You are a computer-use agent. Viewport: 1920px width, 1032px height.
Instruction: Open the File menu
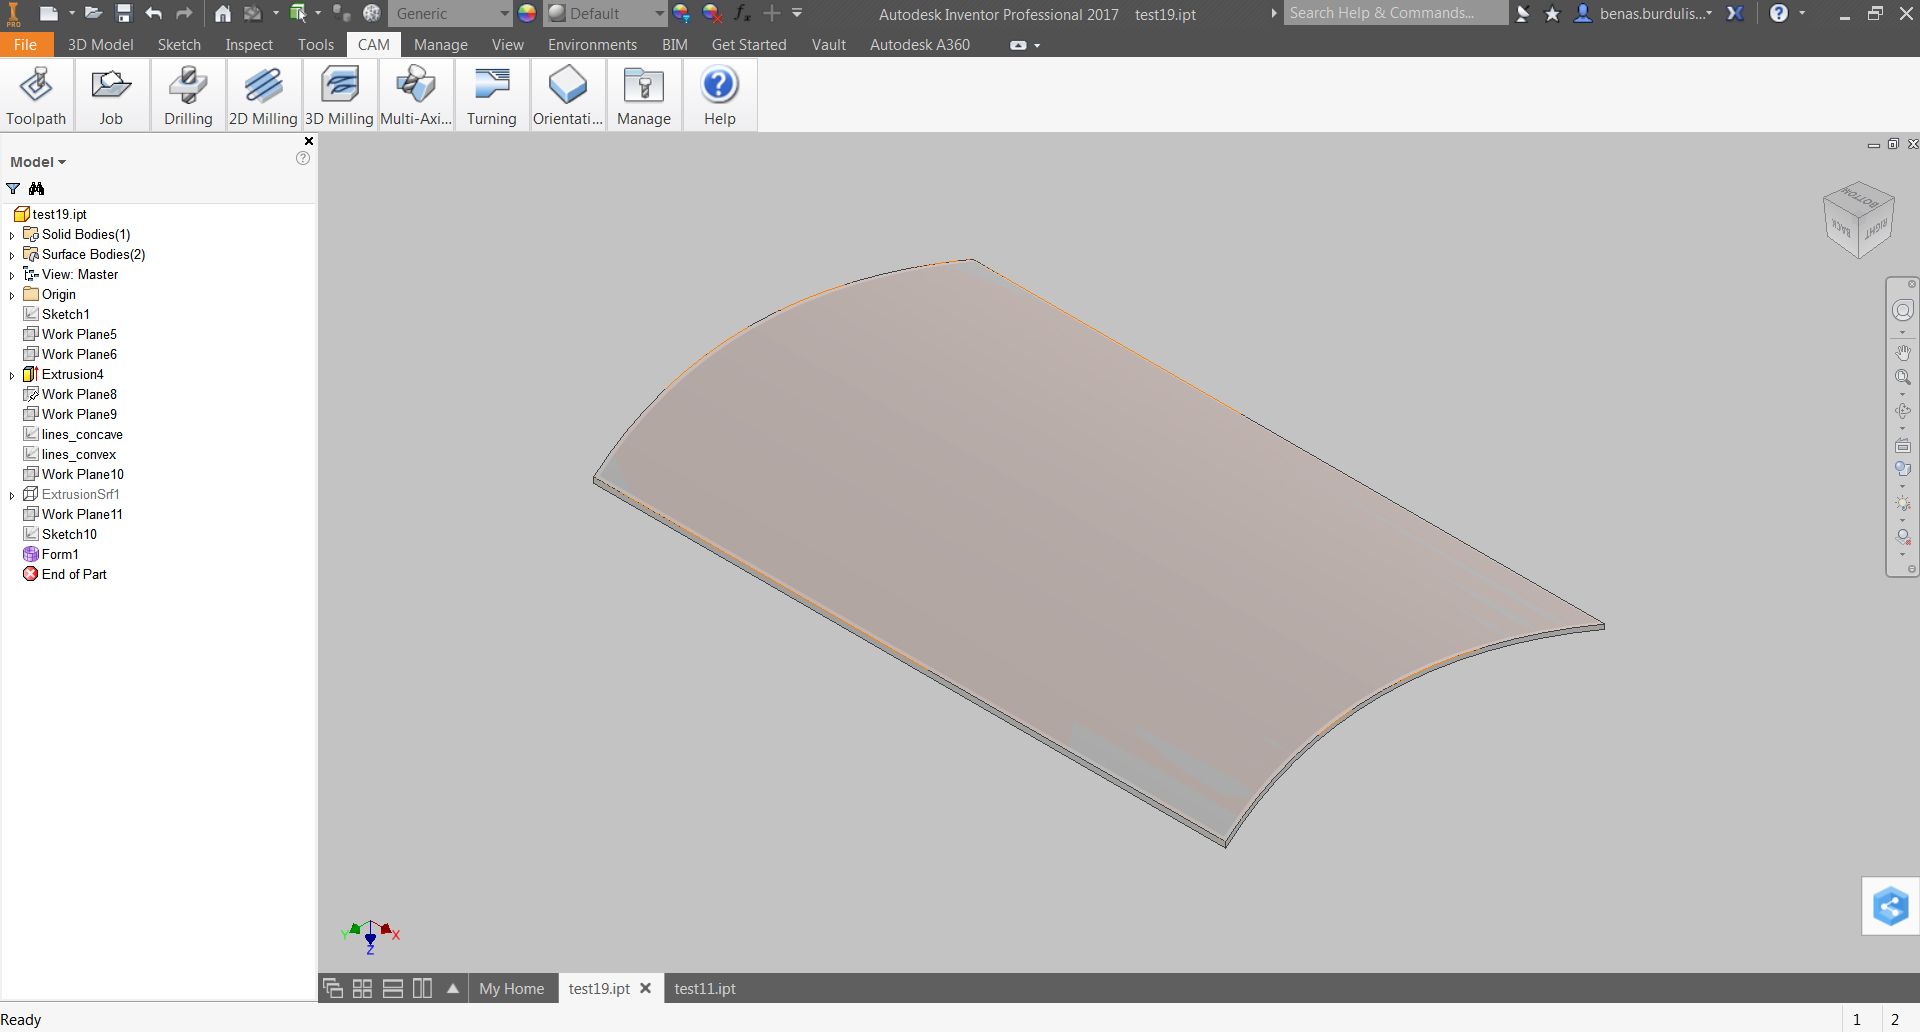point(25,44)
